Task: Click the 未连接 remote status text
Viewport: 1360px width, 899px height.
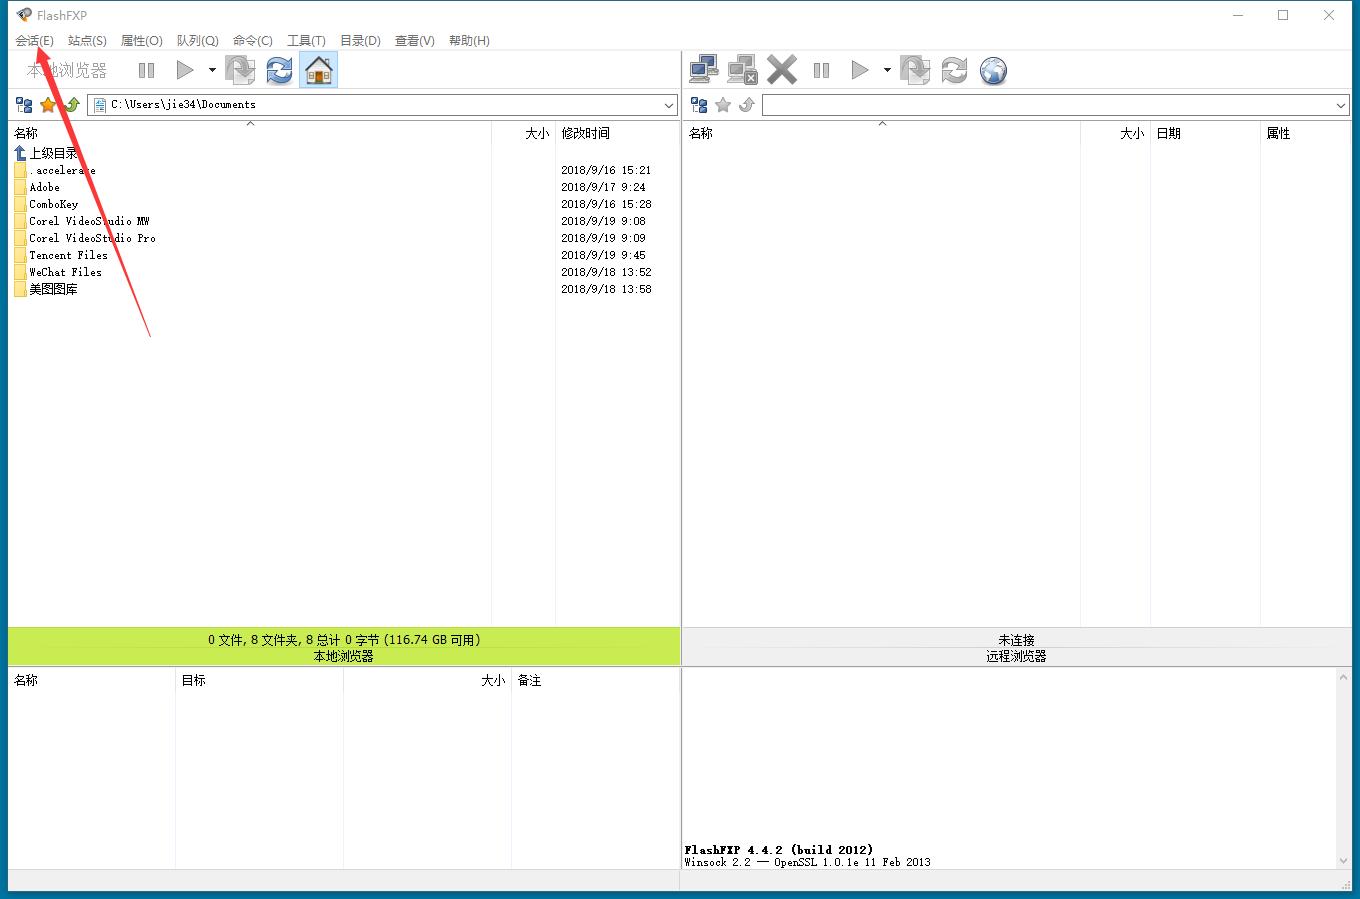Action: (x=1016, y=640)
